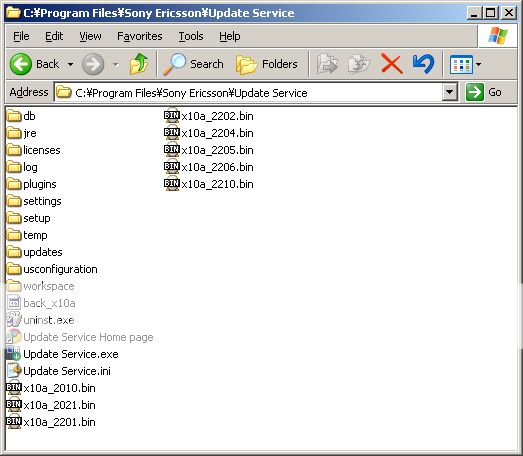
Task: Select the temp folder icon
Action: pos(14,235)
